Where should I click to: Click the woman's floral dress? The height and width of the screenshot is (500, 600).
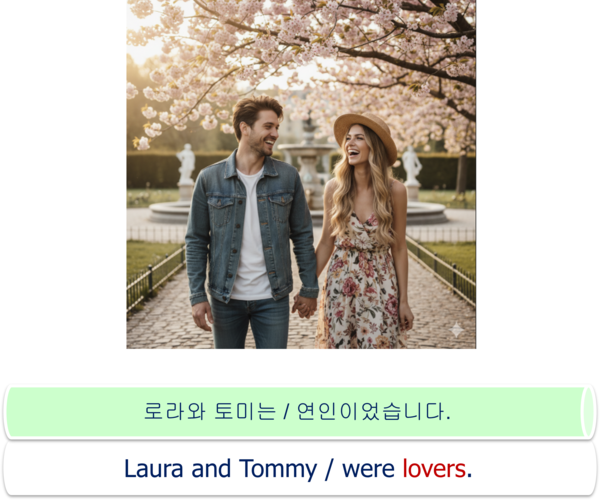pos(361,283)
